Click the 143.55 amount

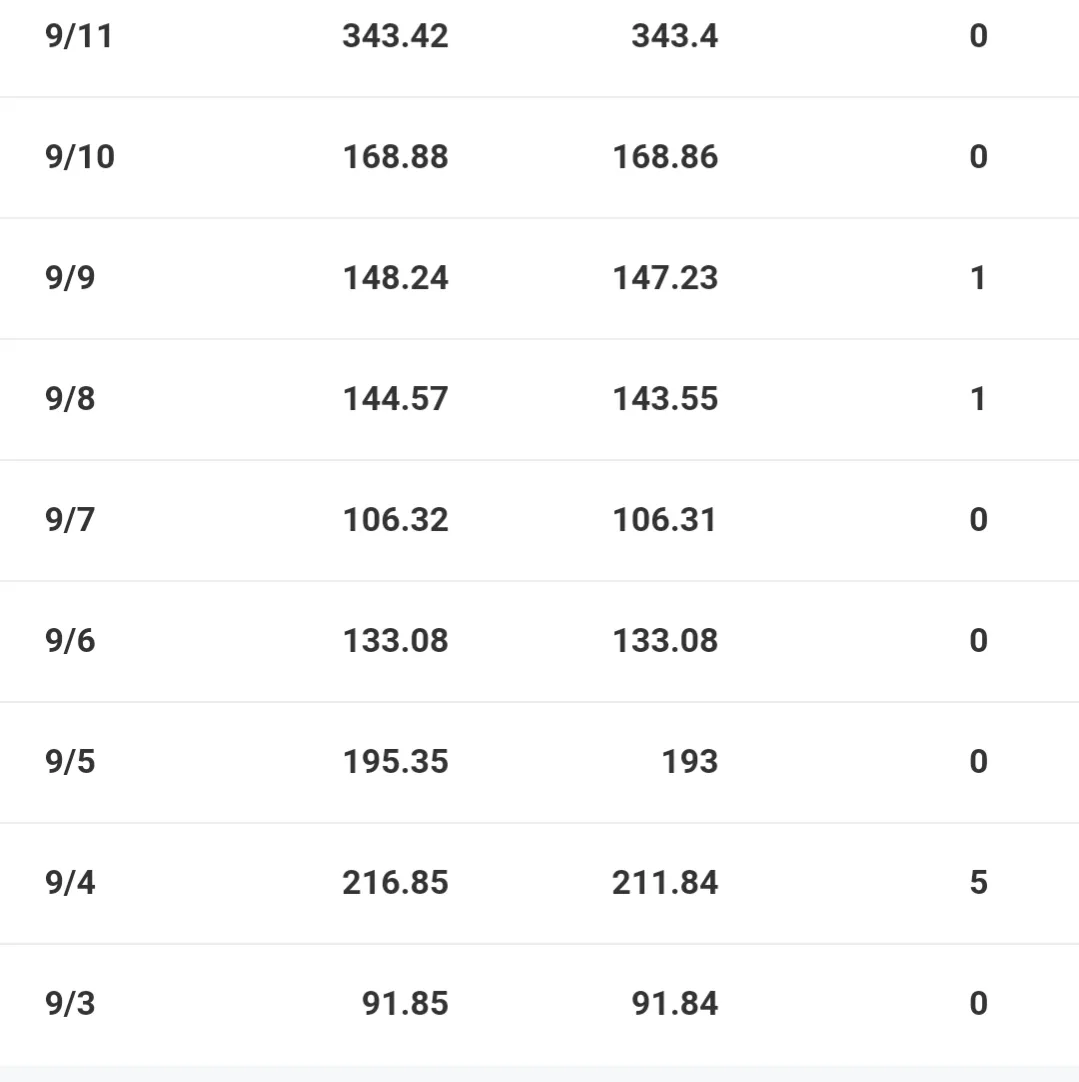[665, 399]
